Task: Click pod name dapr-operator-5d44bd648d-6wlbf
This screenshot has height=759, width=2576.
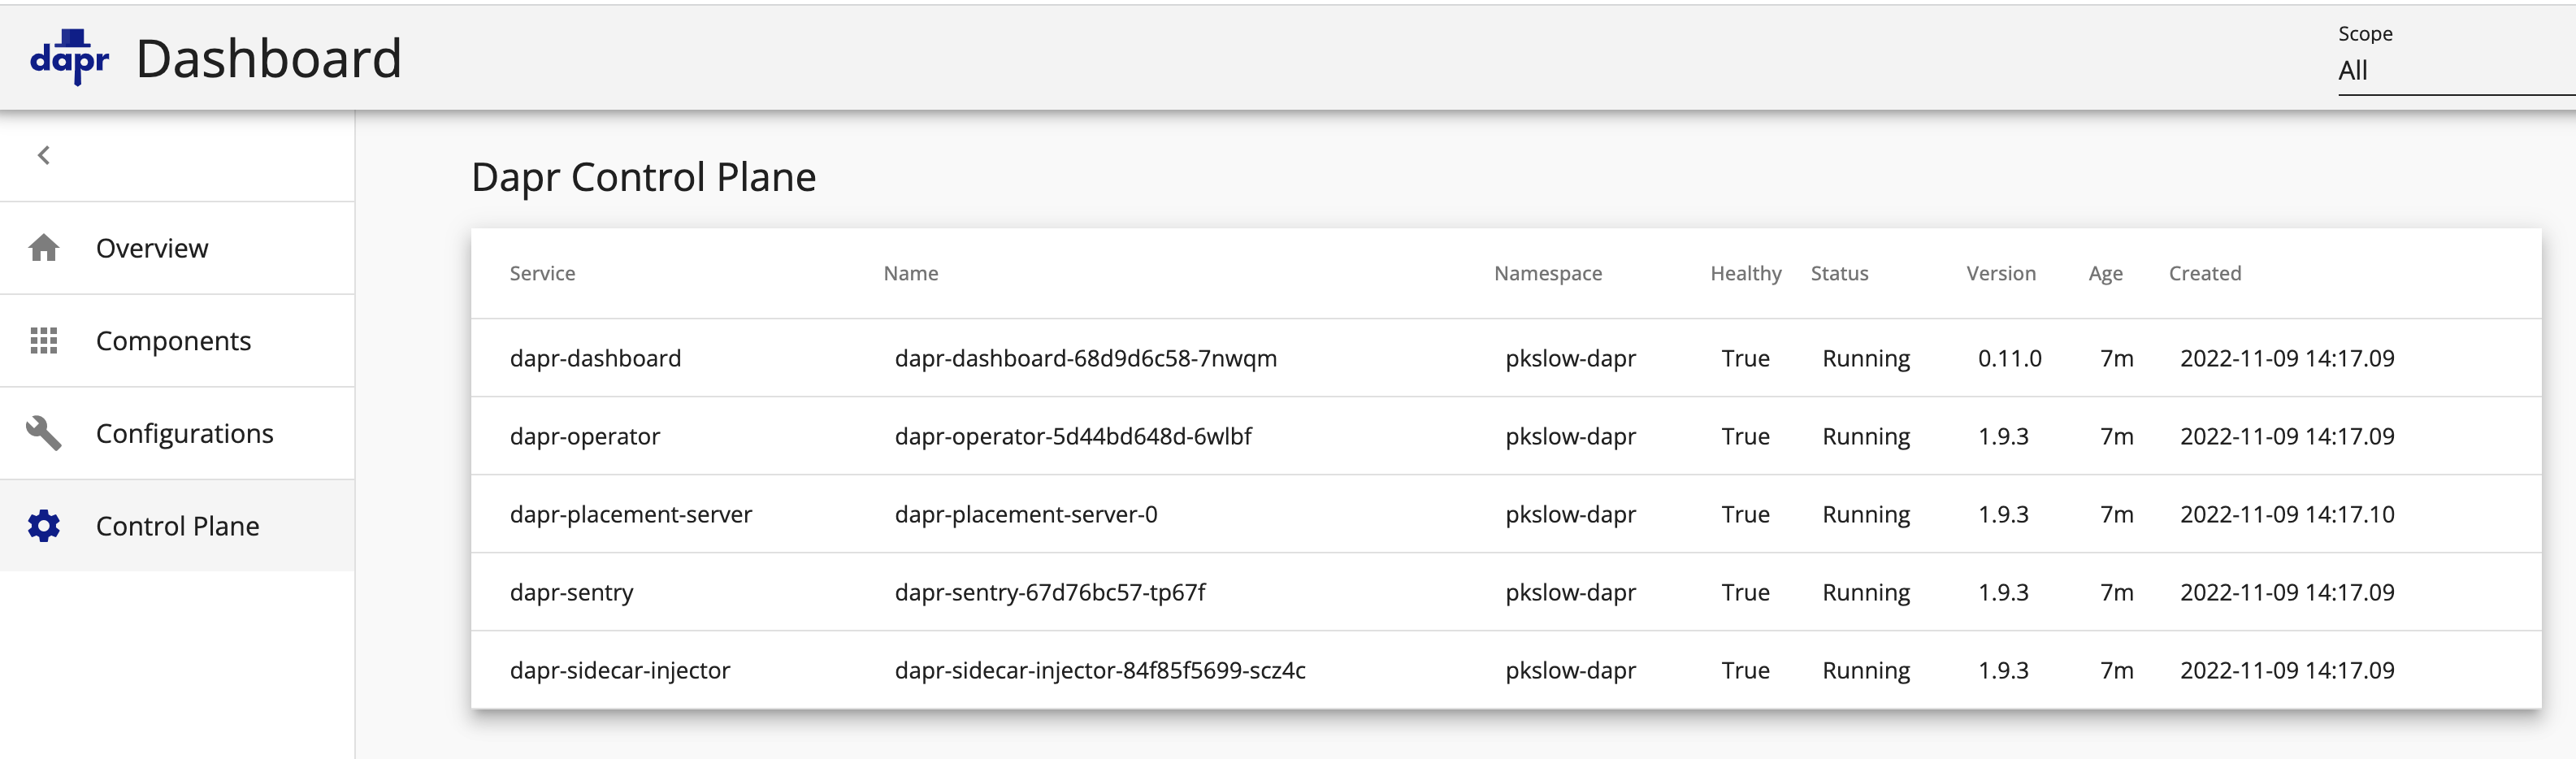Action: [1072, 436]
